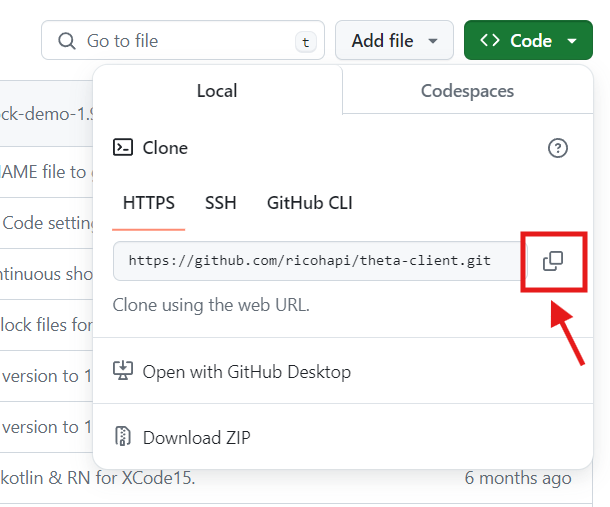The width and height of the screenshot is (610, 507).
Task: Select the HTTPS clone option
Action: click(x=149, y=203)
